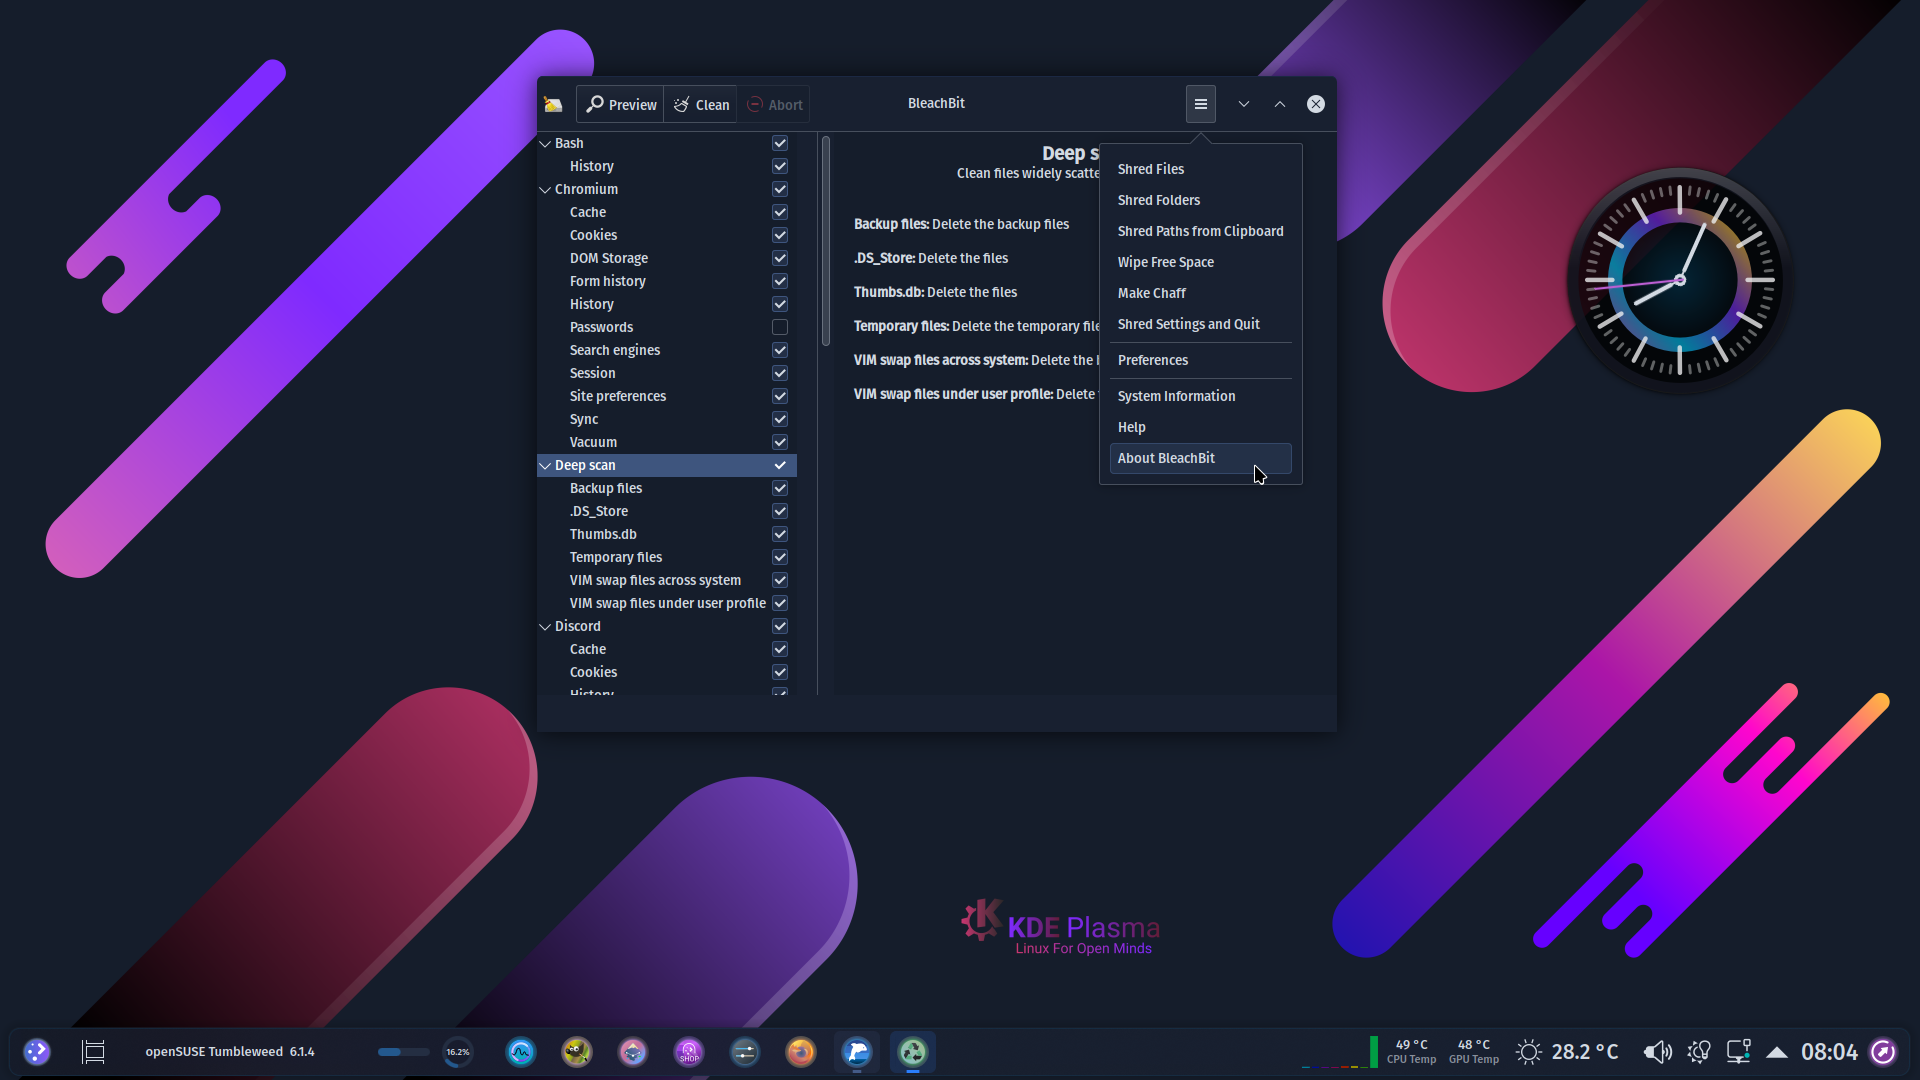This screenshot has width=1920, height=1080.
Task: Click the purple icon right of the clock
Action: 1883,1052
